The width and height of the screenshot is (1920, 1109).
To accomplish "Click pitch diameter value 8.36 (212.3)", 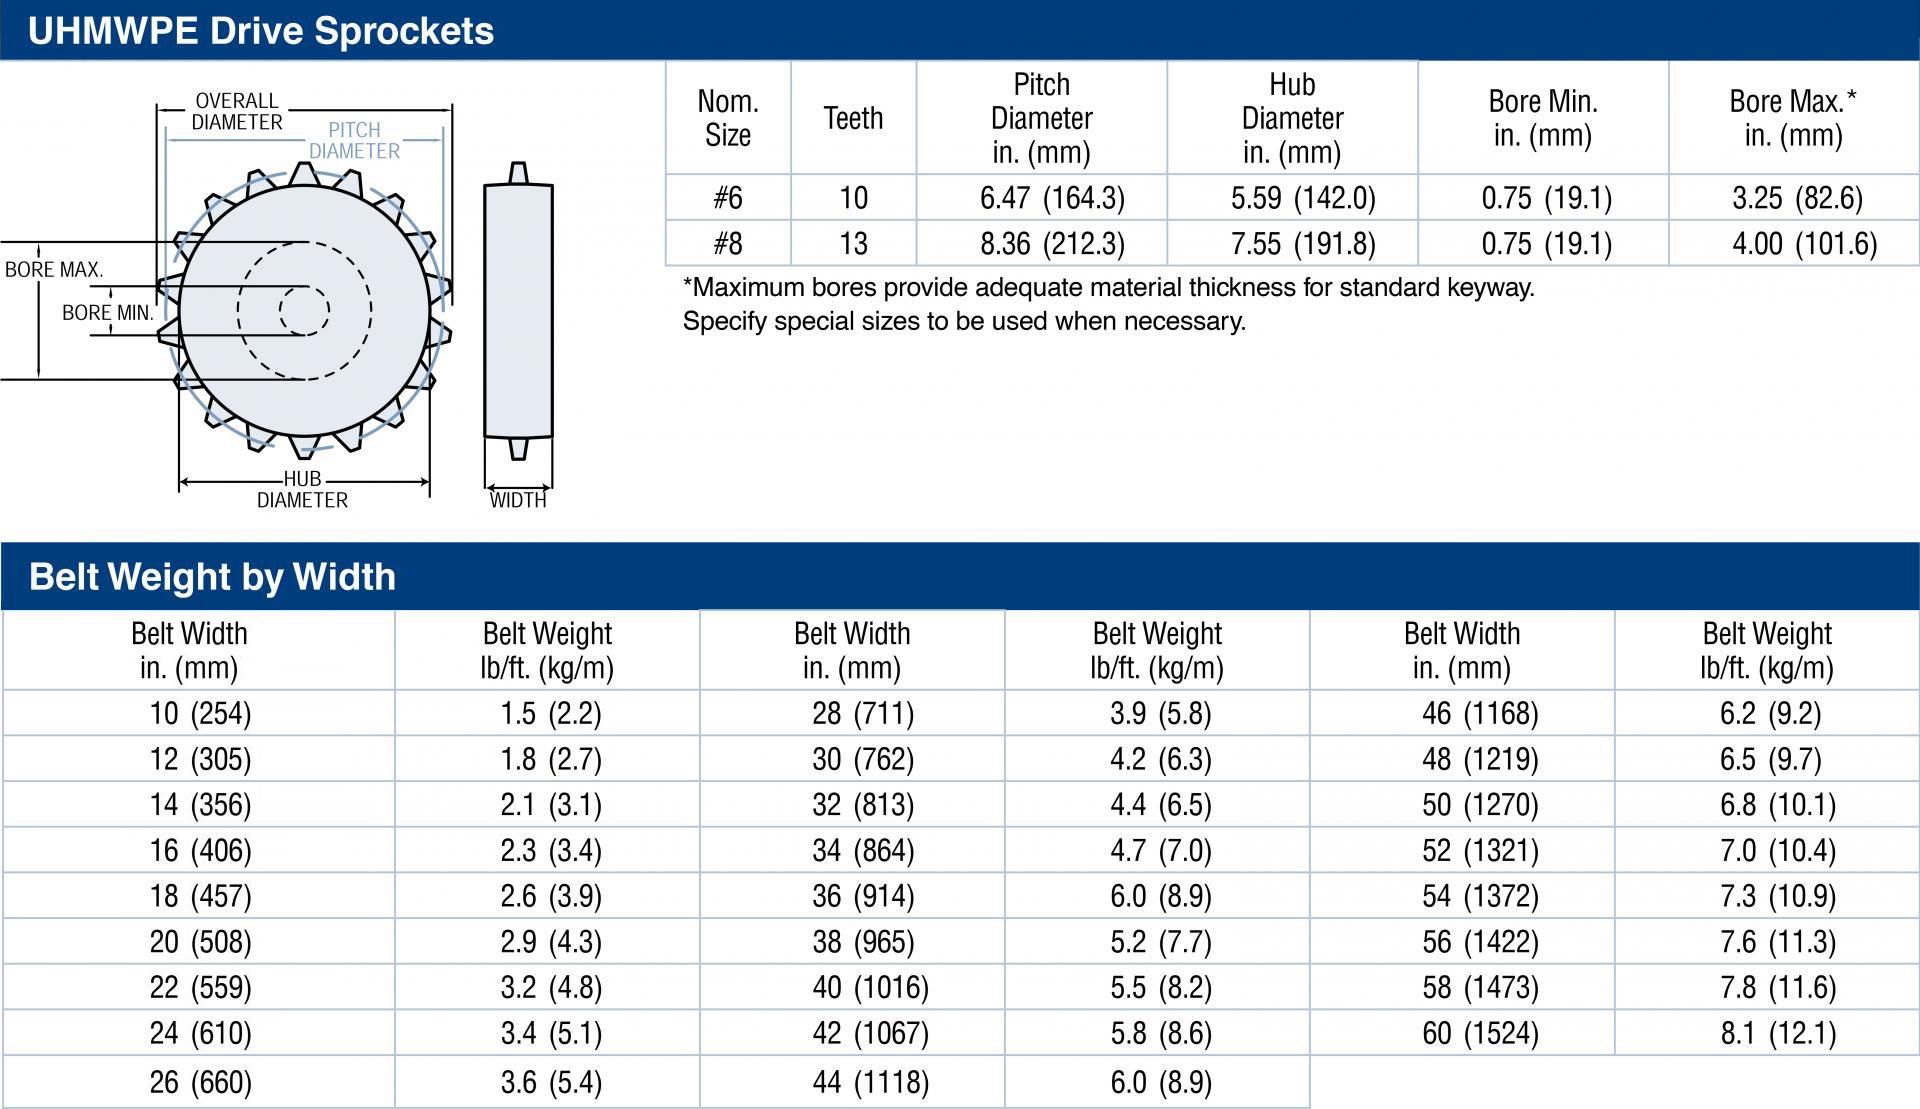I will 1052,244.
